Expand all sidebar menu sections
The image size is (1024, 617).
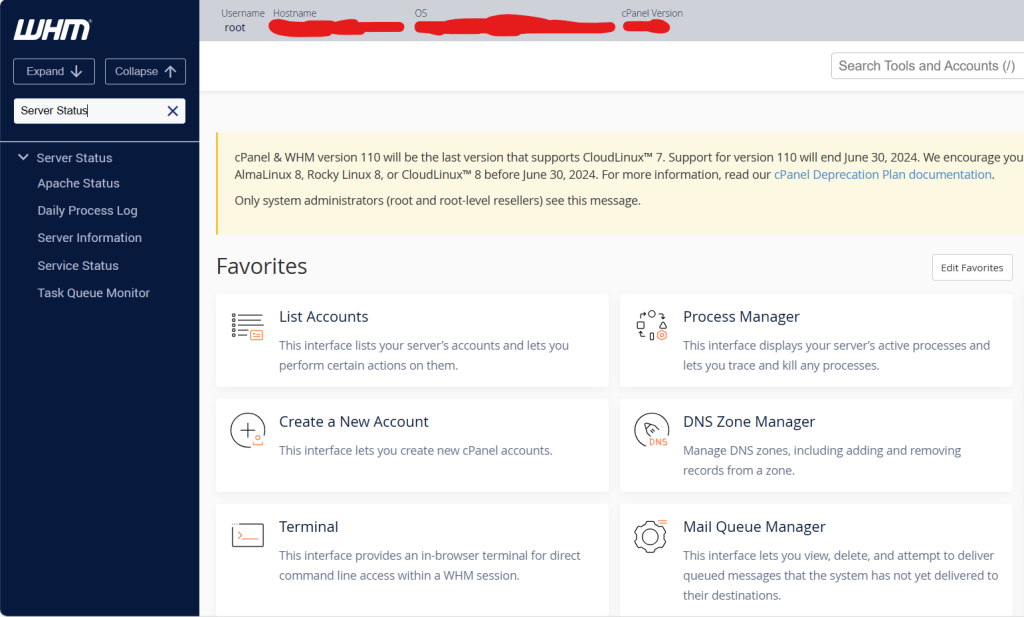(54, 71)
